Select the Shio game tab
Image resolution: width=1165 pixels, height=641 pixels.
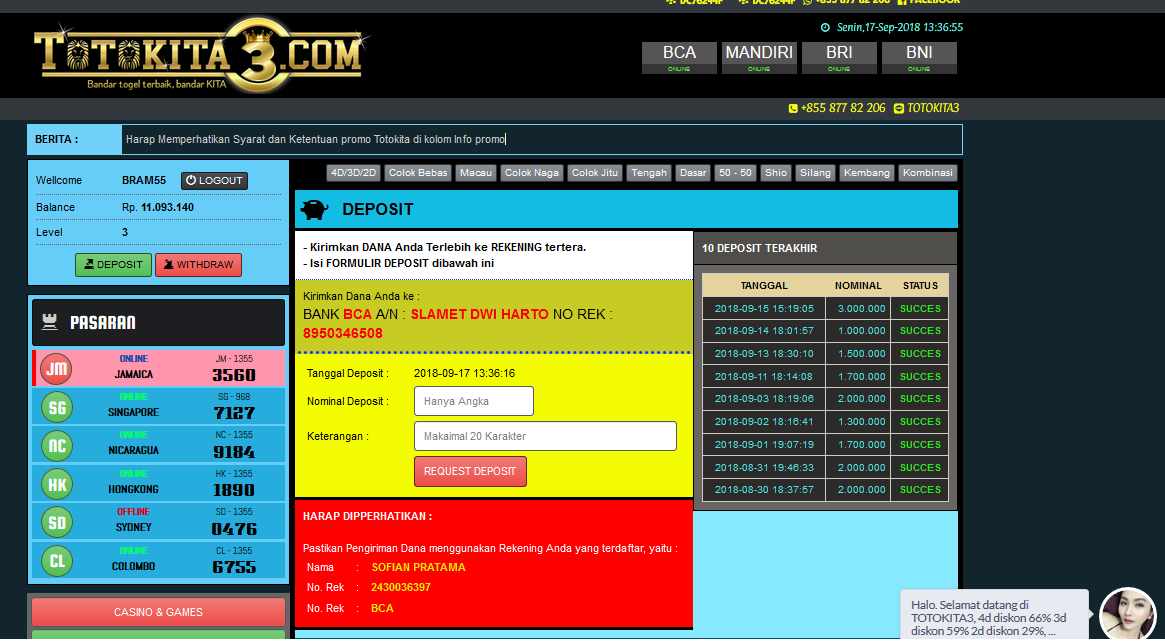(x=776, y=173)
